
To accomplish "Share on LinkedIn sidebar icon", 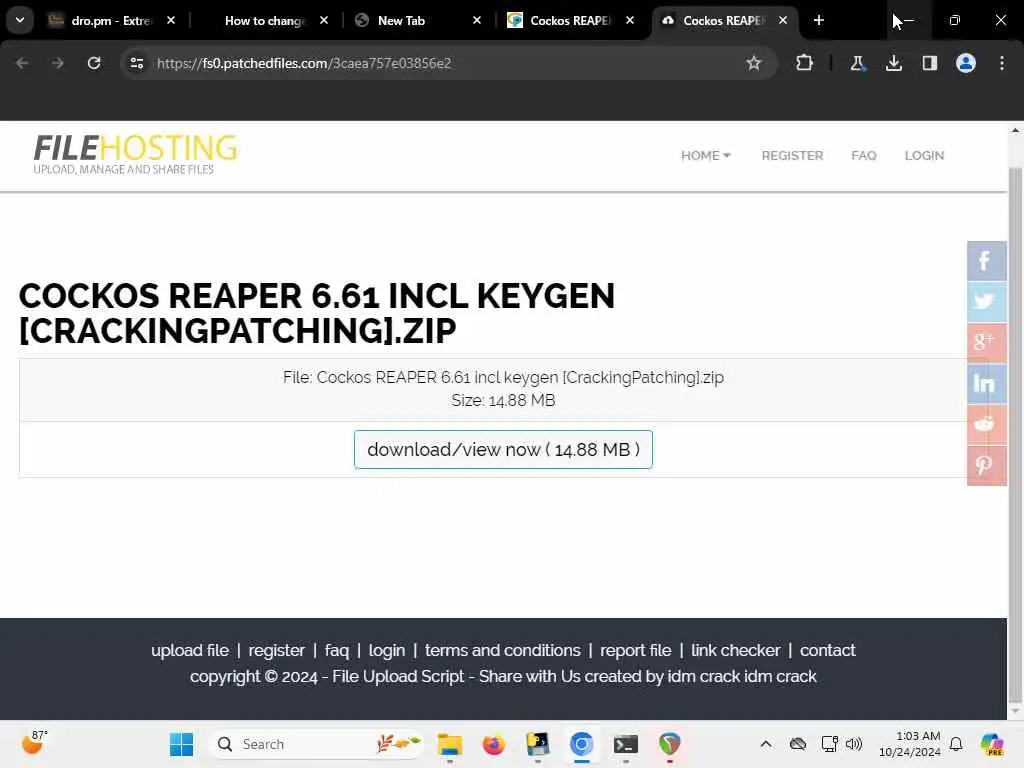I will (x=986, y=383).
